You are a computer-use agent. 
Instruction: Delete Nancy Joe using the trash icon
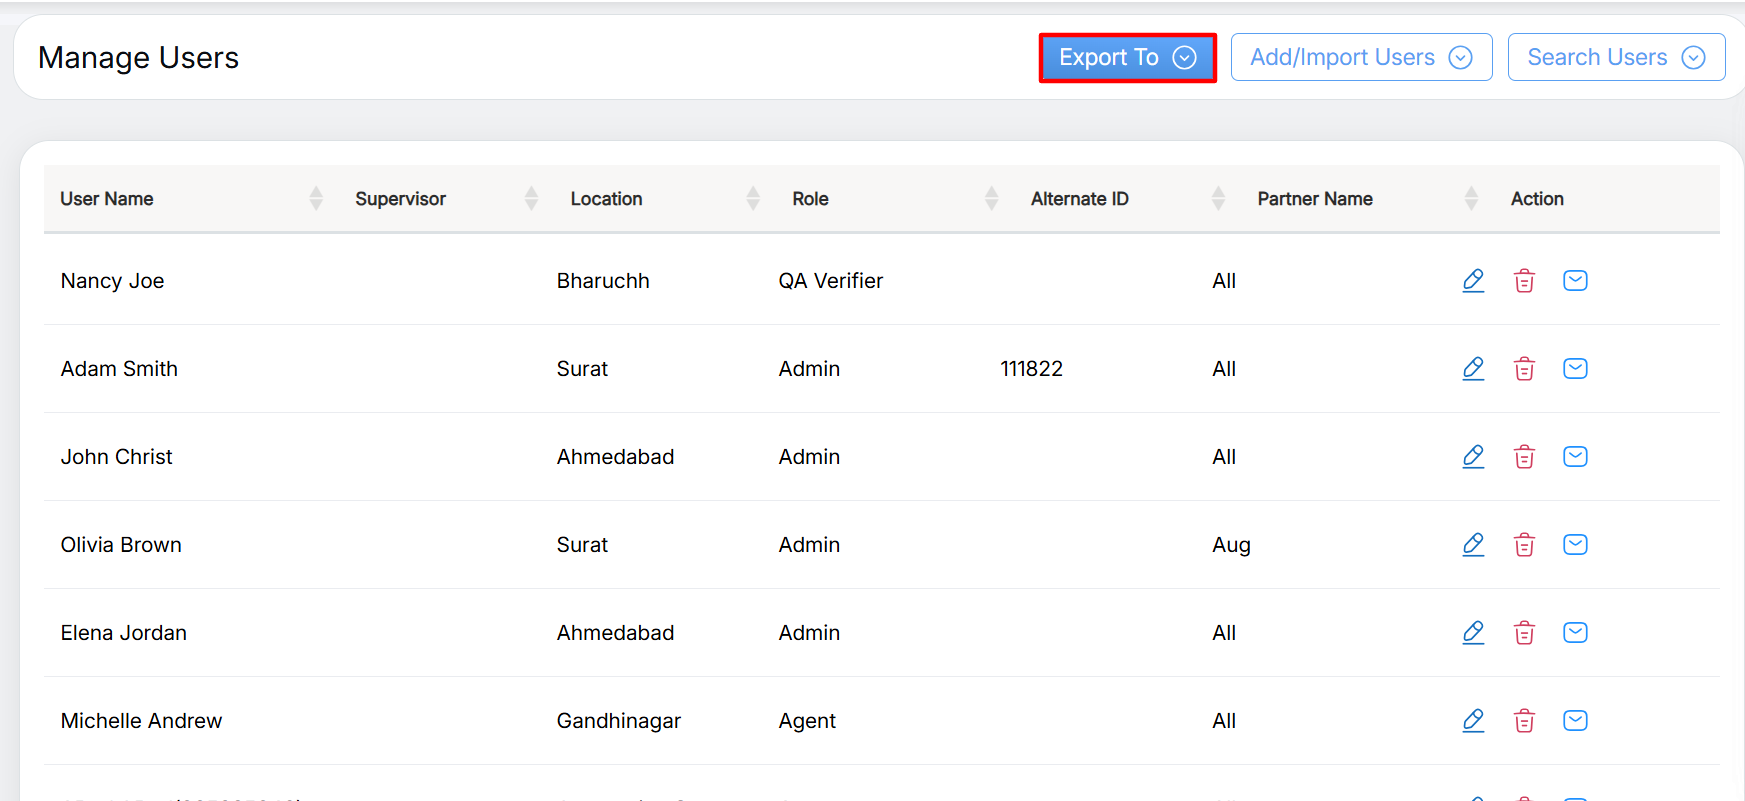(1524, 281)
